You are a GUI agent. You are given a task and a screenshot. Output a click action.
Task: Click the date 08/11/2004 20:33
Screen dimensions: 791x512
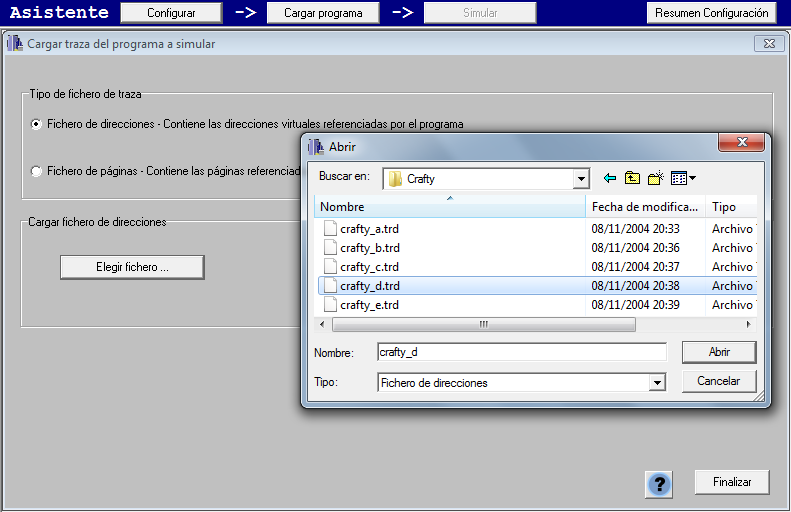[636, 229]
